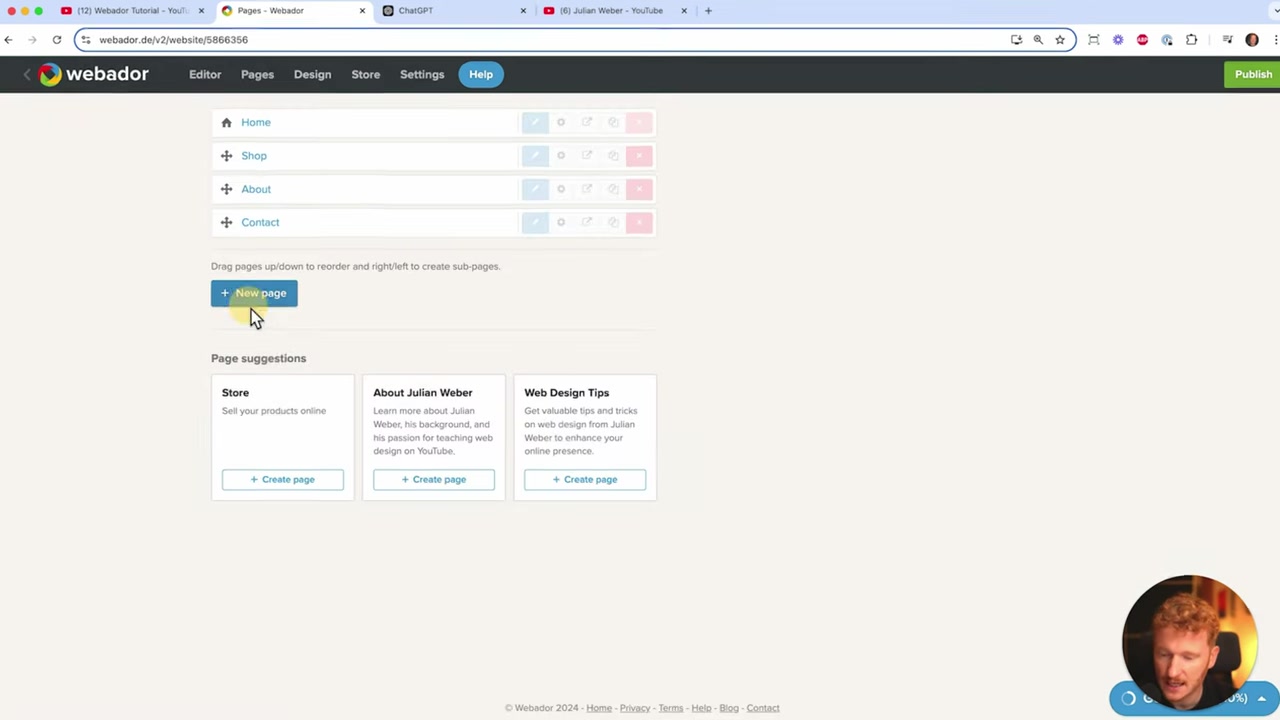This screenshot has width=1280, height=720.
Task: Click the edit pencil for Home page
Action: [535, 122]
